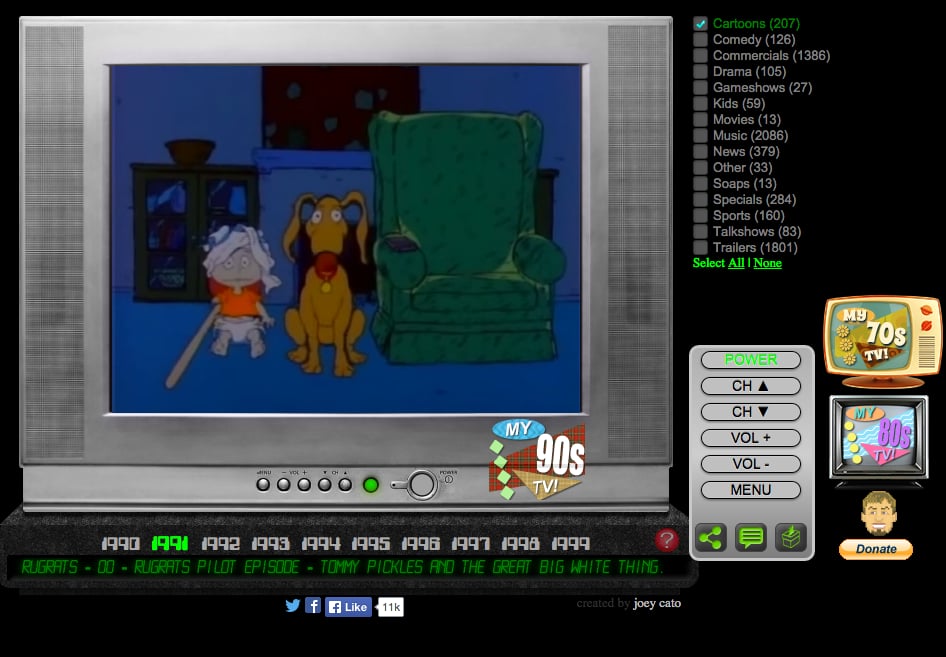Select year 1997

coord(471,544)
